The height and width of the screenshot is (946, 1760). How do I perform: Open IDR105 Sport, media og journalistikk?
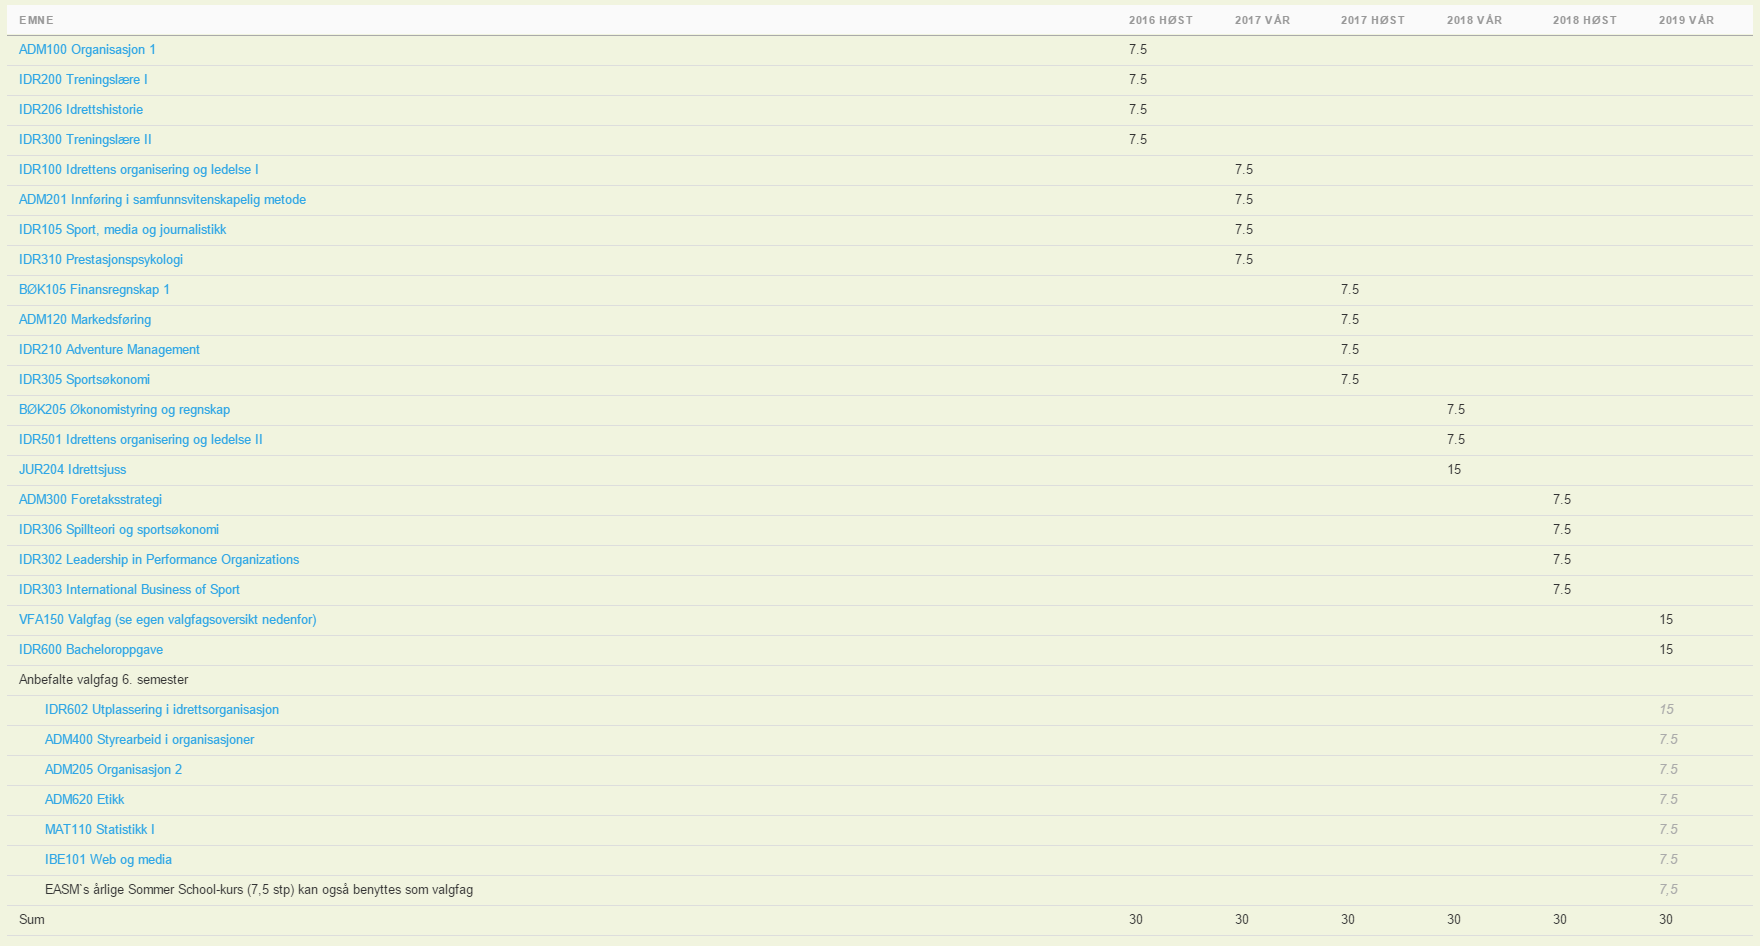click(122, 230)
